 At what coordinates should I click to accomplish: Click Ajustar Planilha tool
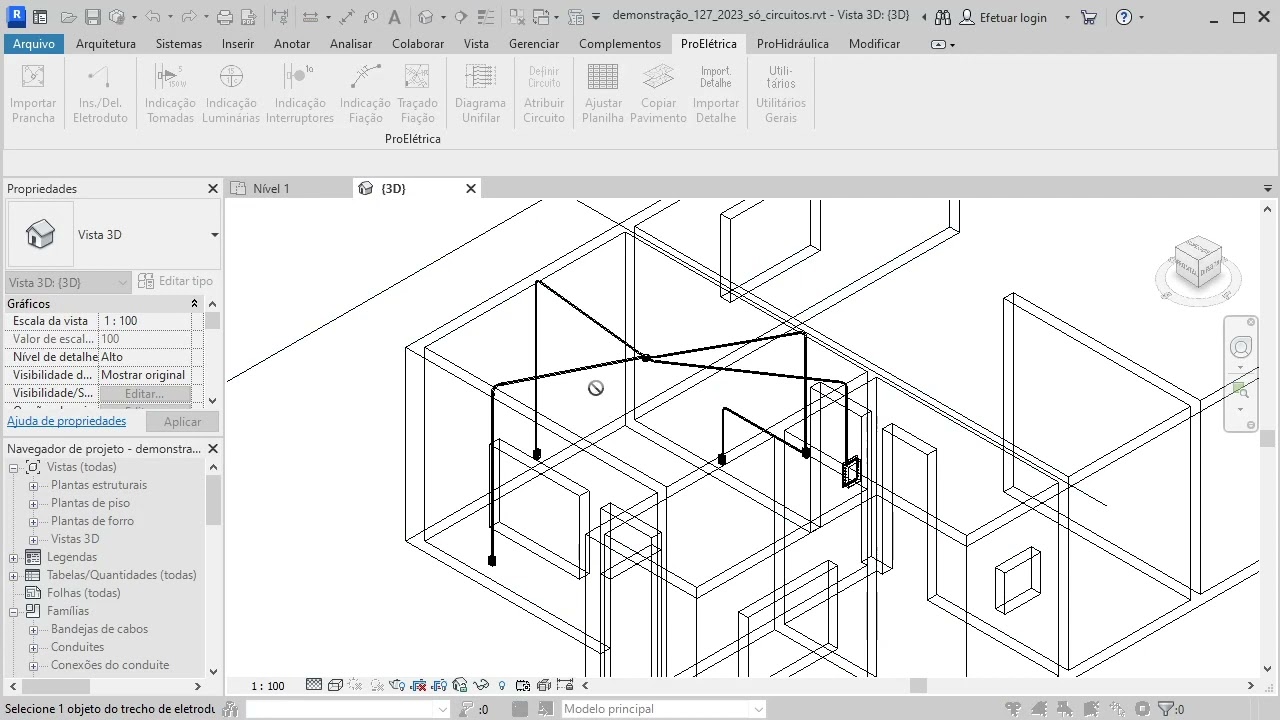pyautogui.click(x=603, y=93)
